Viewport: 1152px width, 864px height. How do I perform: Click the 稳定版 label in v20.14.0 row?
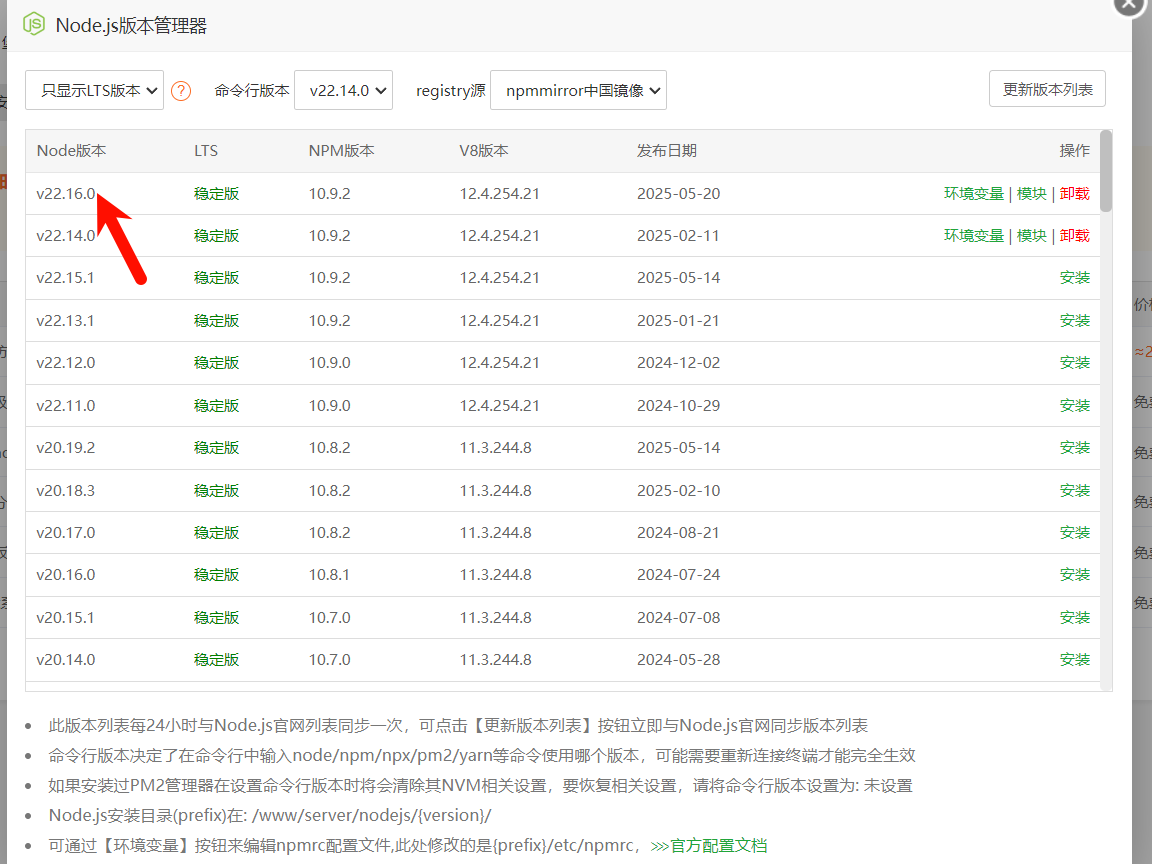coord(216,659)
